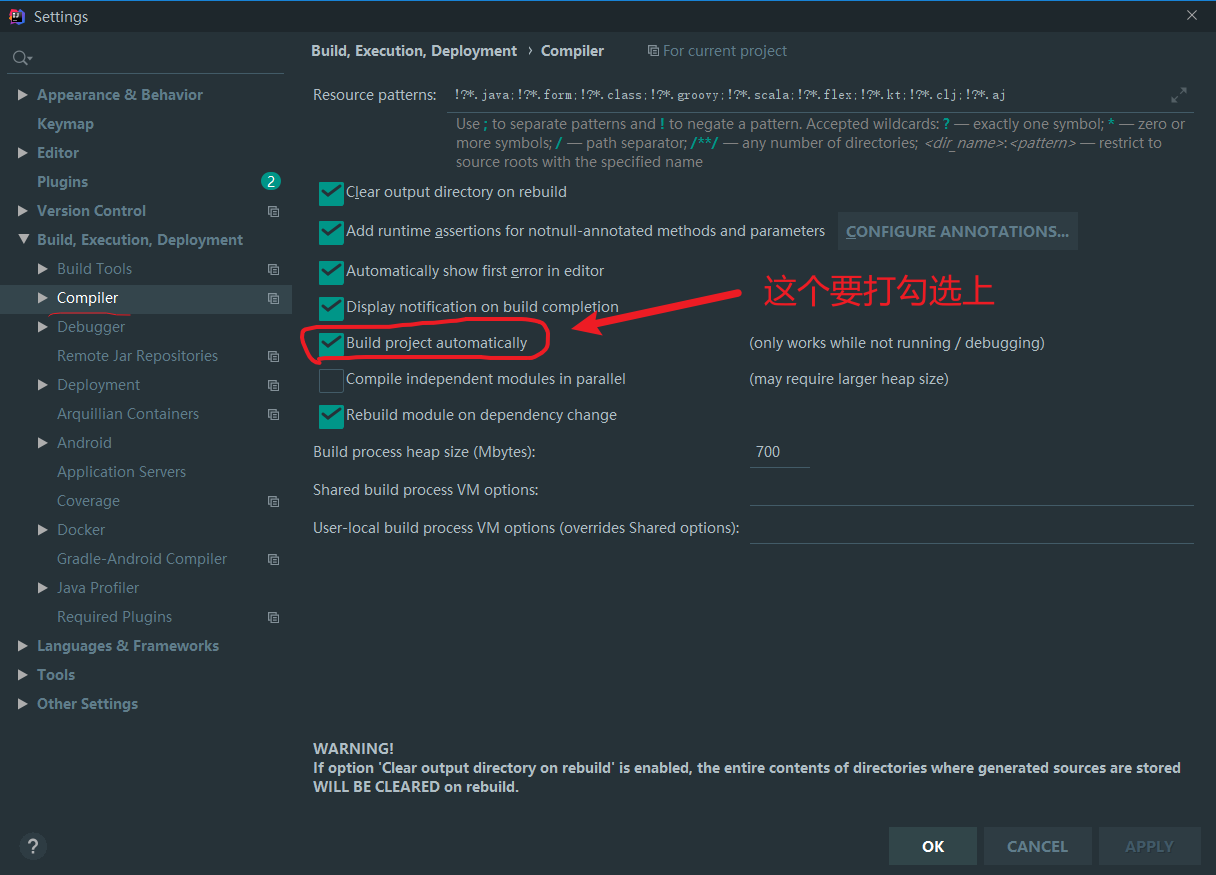Click User-local build process VM options field
The width and height of the screenshot is (1216, 875).
[971, 528]
